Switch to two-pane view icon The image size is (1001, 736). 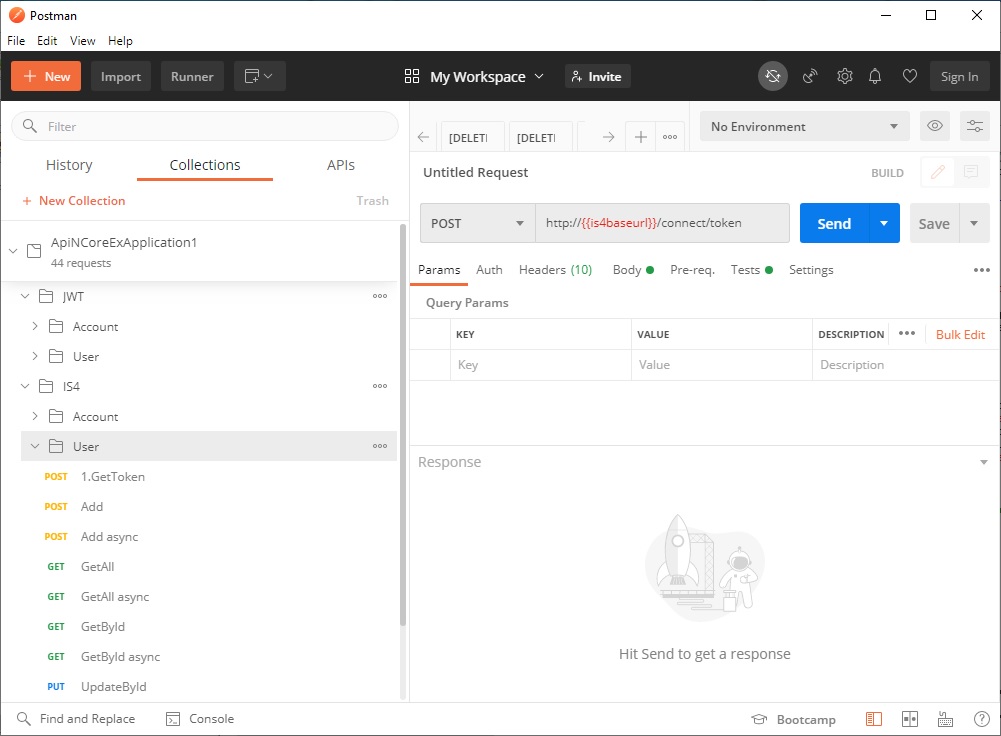(x=910, y=719)
